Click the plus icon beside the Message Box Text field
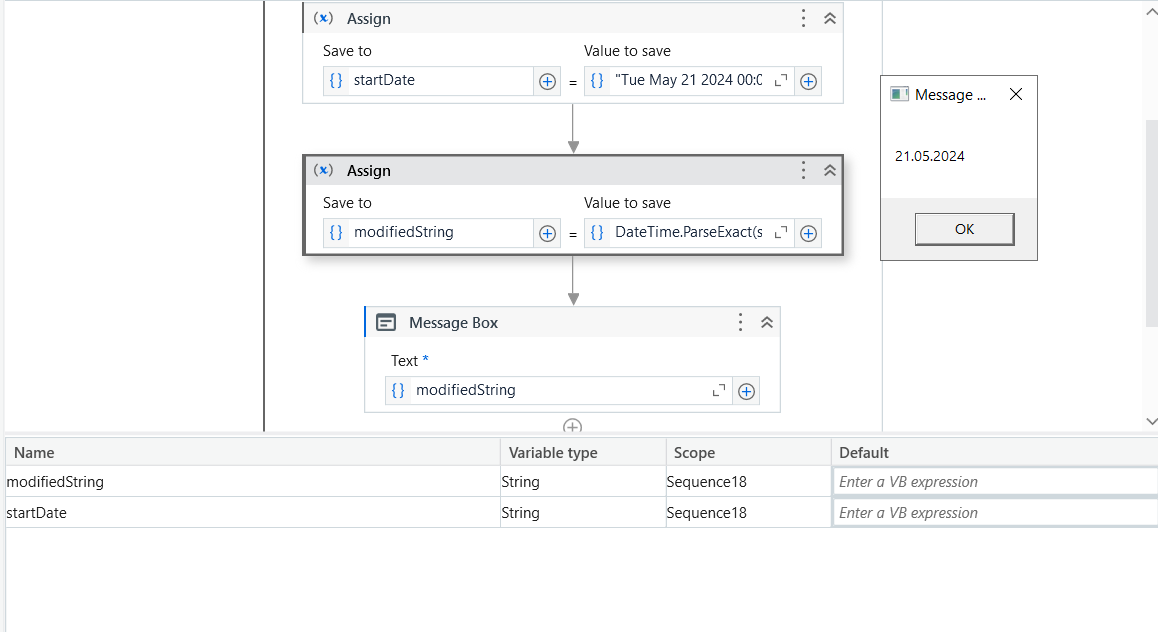This screenshot has height=632, width=1158. click(746, 390)
